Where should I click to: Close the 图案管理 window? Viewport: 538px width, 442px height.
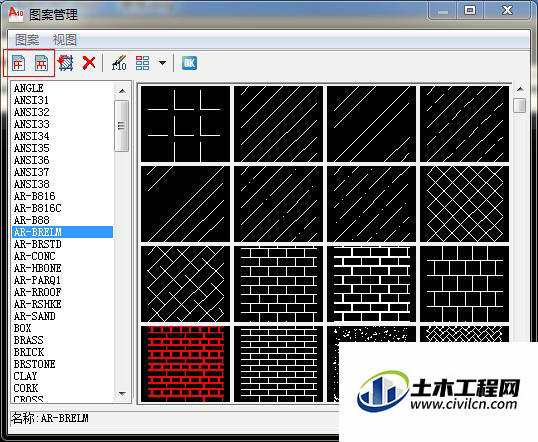click(507, 10)
